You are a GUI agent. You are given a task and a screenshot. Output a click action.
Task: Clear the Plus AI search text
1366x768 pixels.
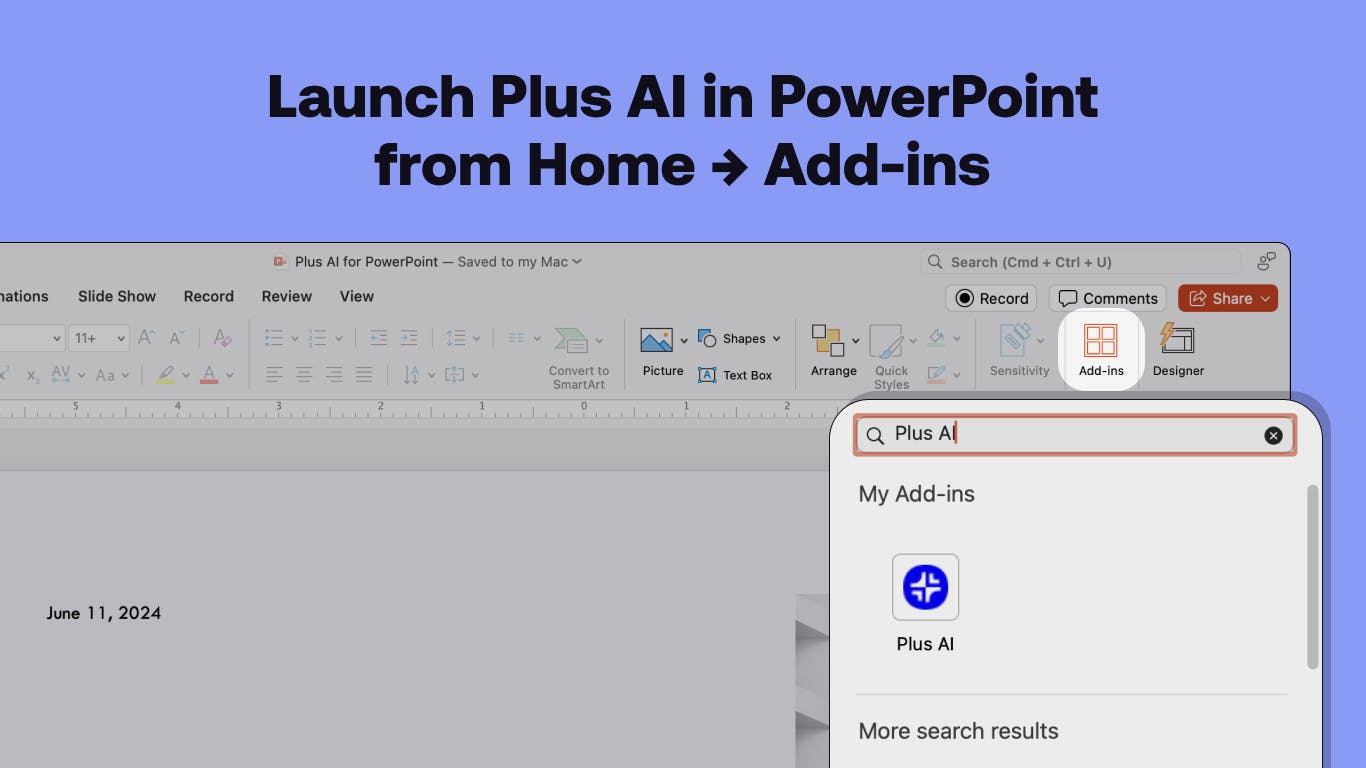[x=1273, y=435]
